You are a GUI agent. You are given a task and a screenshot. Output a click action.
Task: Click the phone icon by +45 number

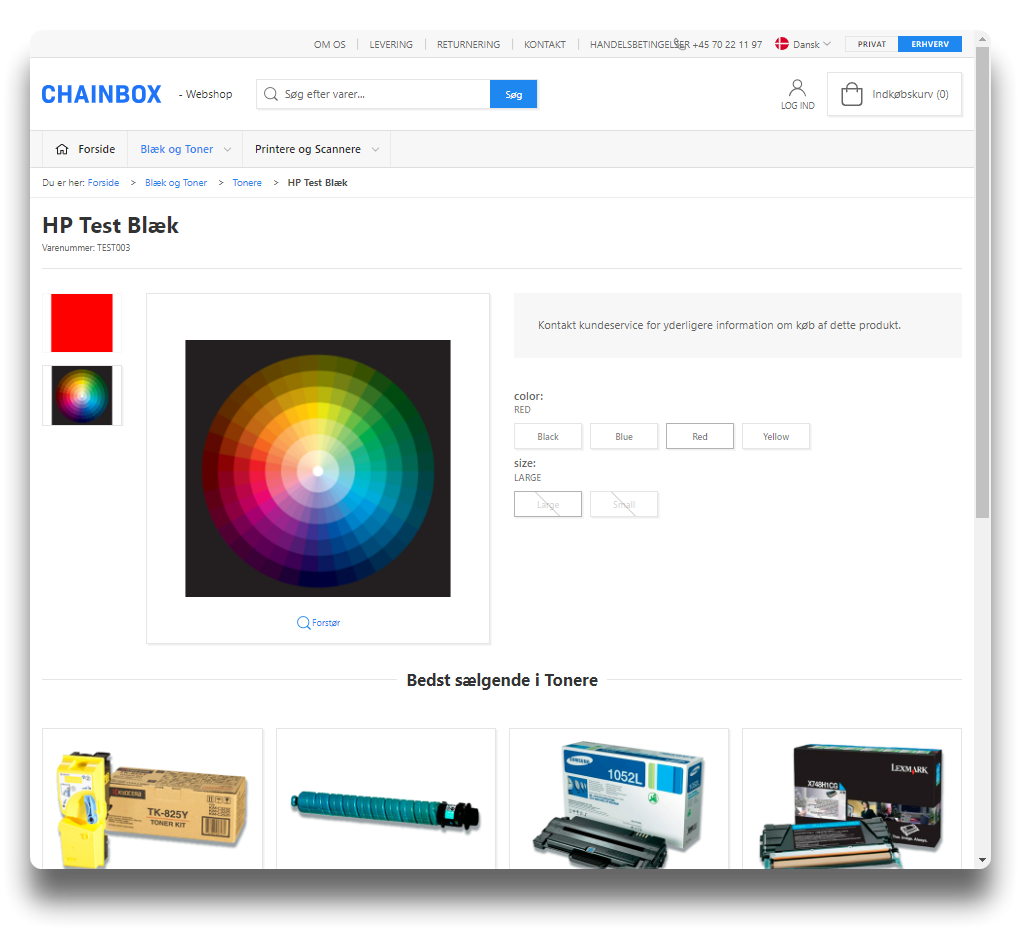tap(680, 44)
